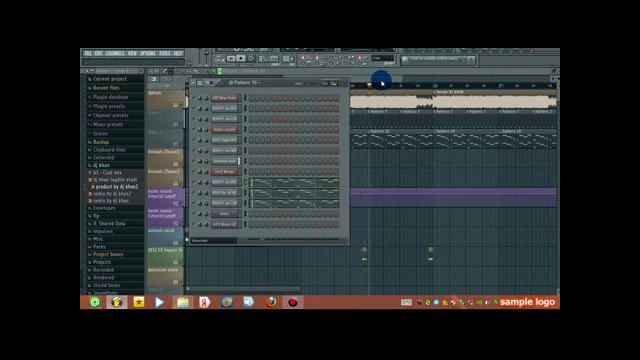640x360 pixels.
Task: Select the animals vocal playlist track label
Action: pos(165,237)
